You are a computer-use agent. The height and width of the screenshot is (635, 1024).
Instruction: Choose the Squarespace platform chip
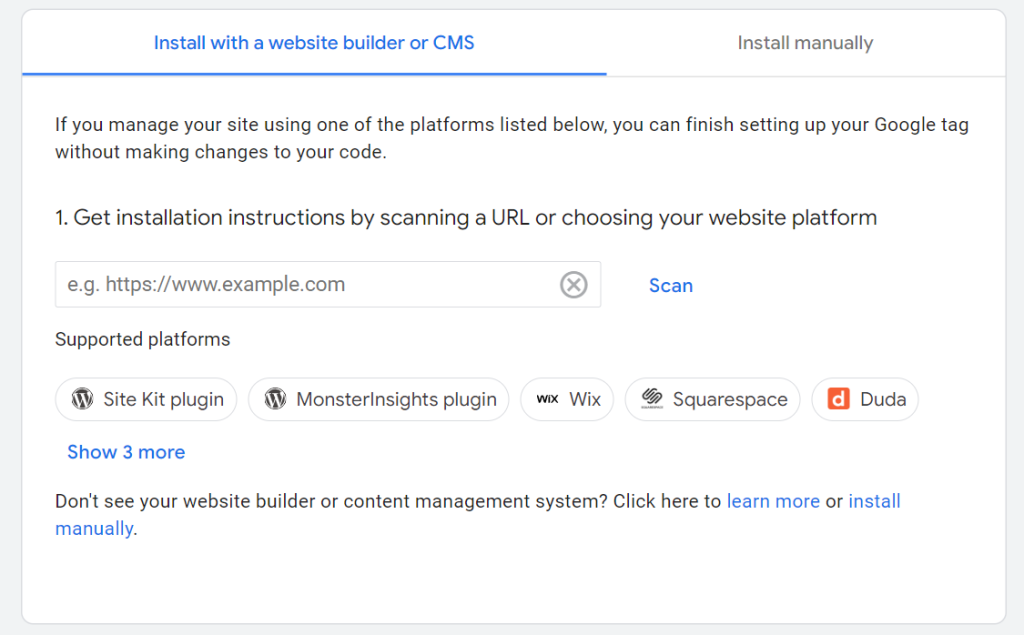[x=712, y=399]
